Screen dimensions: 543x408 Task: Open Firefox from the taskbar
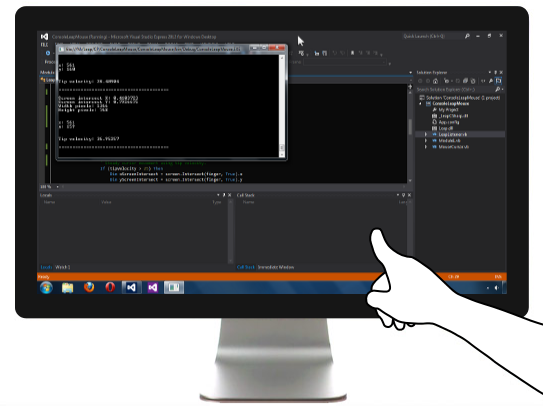point(89,287)
